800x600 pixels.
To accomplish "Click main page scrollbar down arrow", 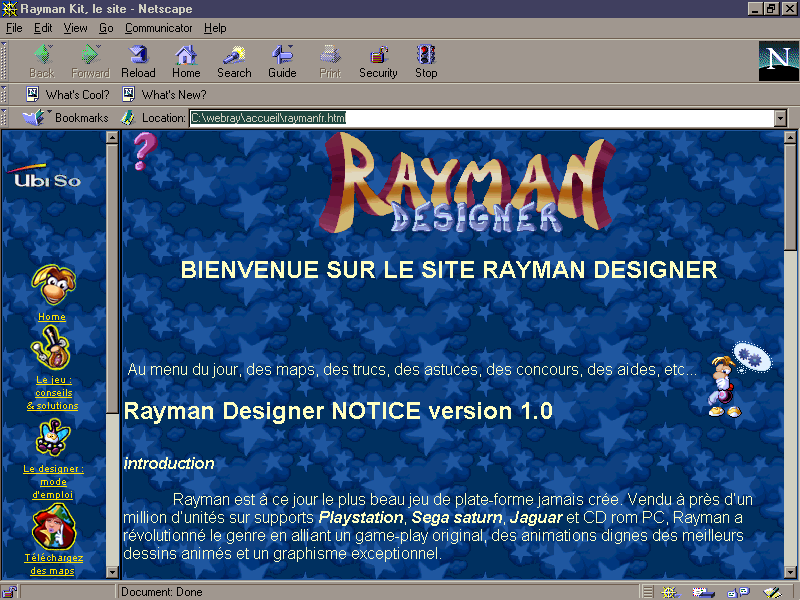I will pyautogui.click(x=790, y=572).
